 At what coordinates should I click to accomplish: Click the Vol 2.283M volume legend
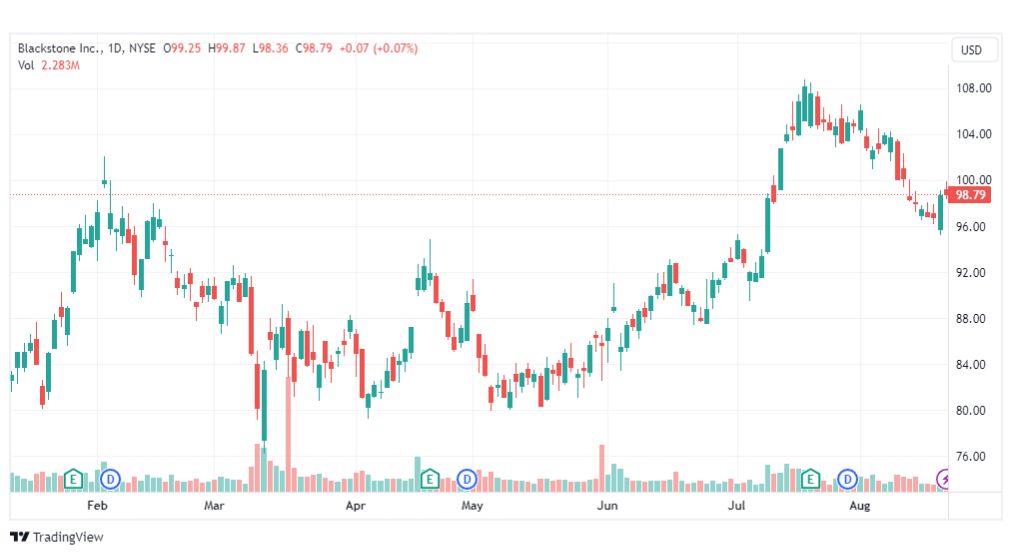pos(48,65)
